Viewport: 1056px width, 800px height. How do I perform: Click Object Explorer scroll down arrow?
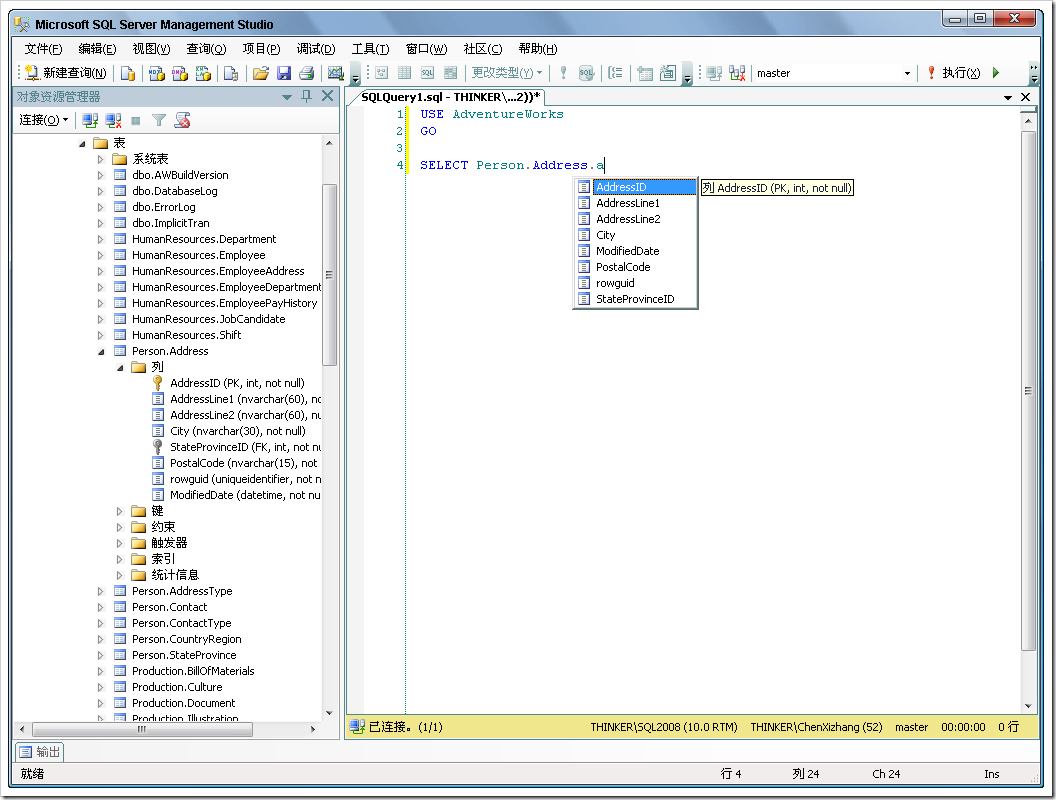click(329, 713)
